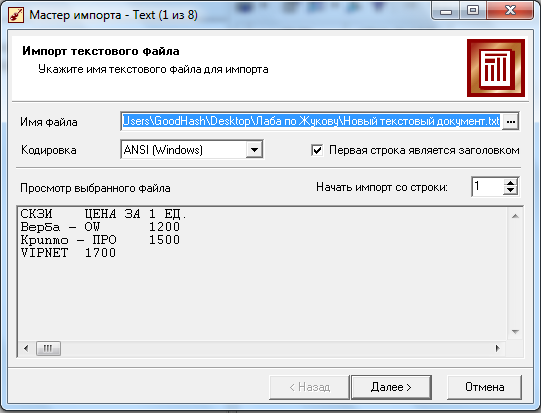541x413 pixels.
Task: Uncheck "Первая строка является заголовком" checkbox
Action: (x=317, y=150)
